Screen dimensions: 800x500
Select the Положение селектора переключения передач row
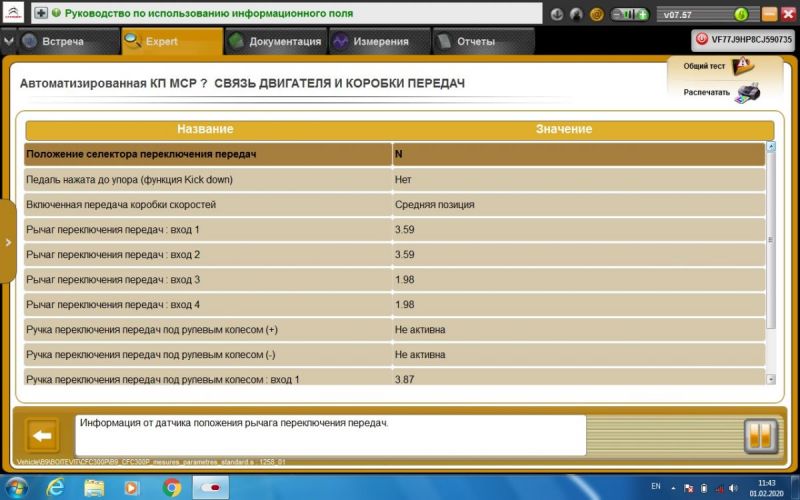coord(208,154)
